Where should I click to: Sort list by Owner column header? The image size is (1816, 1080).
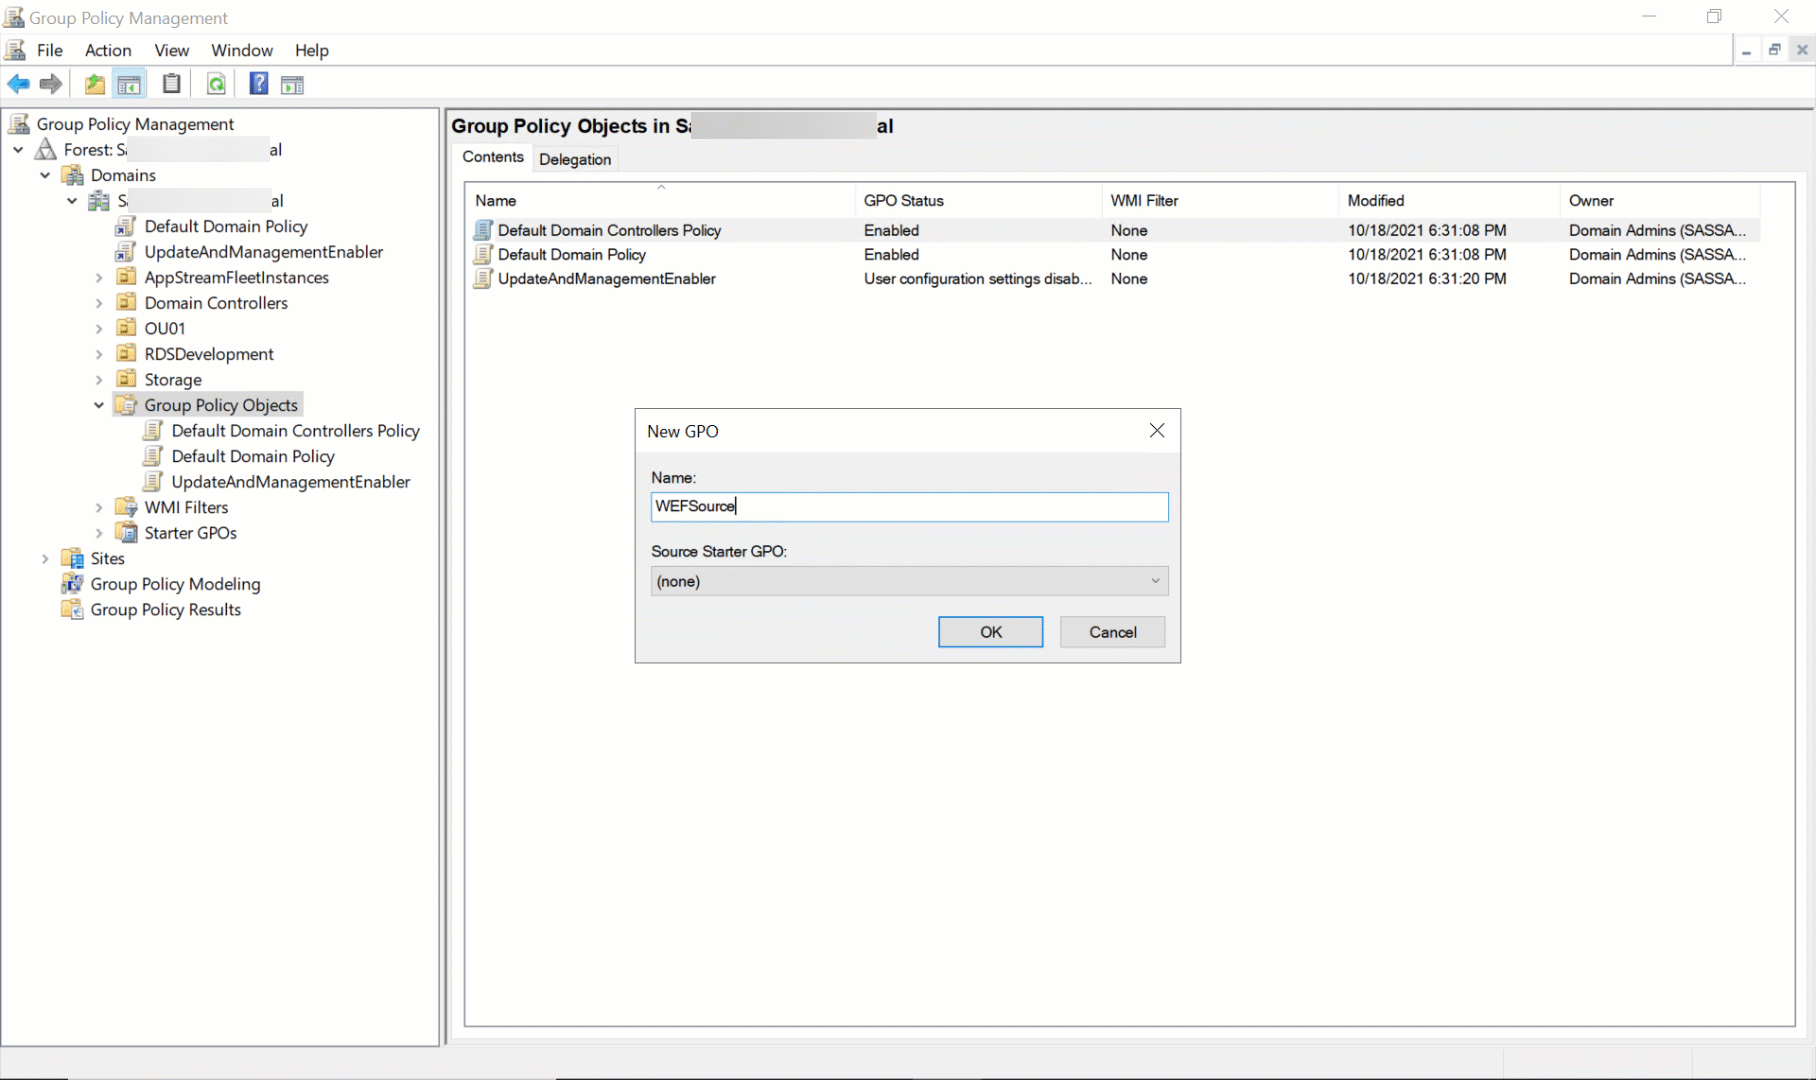(1660, 200)
